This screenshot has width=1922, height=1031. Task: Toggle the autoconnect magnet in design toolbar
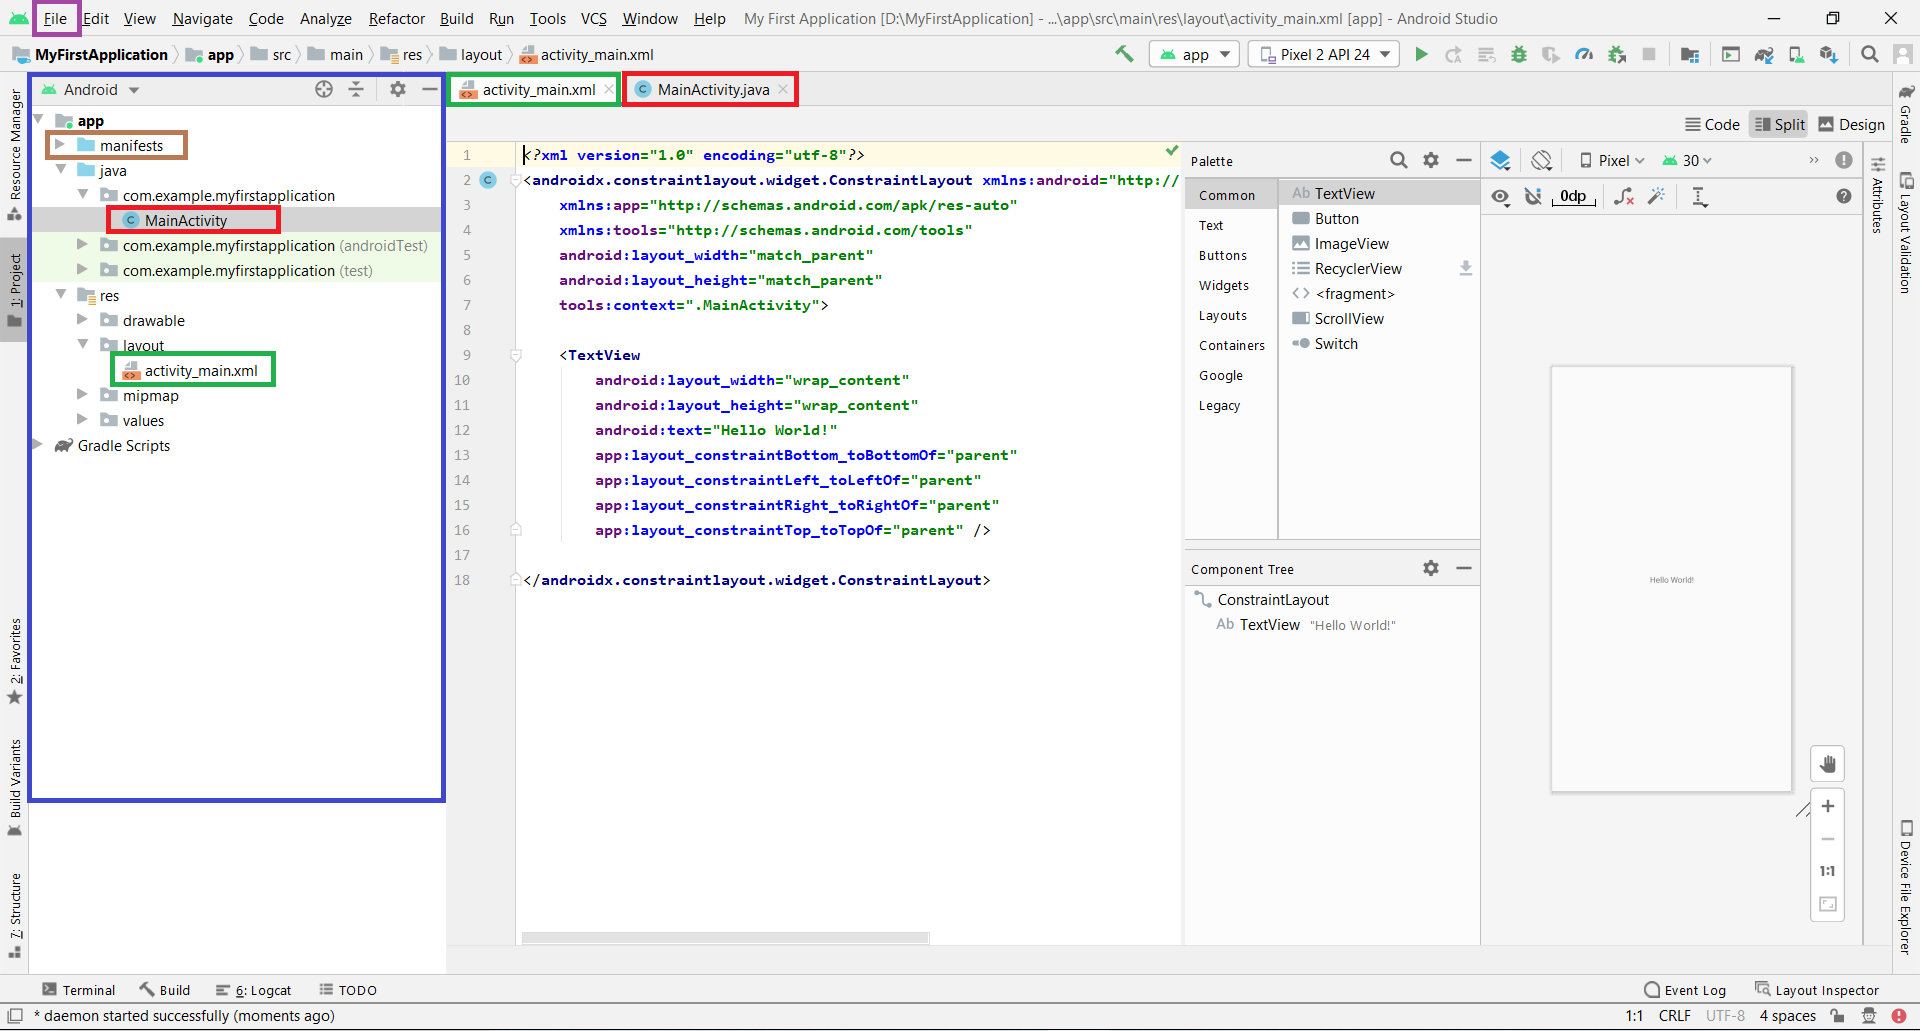tap(1533, 197)
